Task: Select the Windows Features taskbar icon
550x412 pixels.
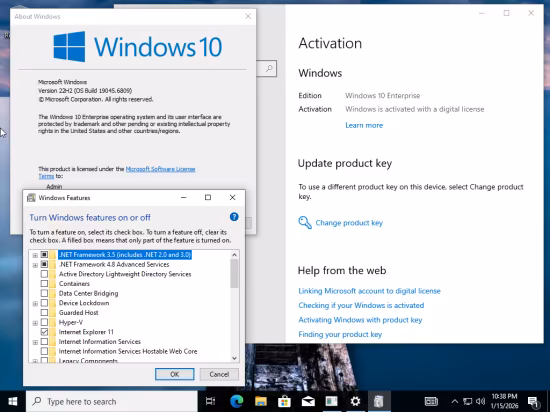Action: point(378,401)
